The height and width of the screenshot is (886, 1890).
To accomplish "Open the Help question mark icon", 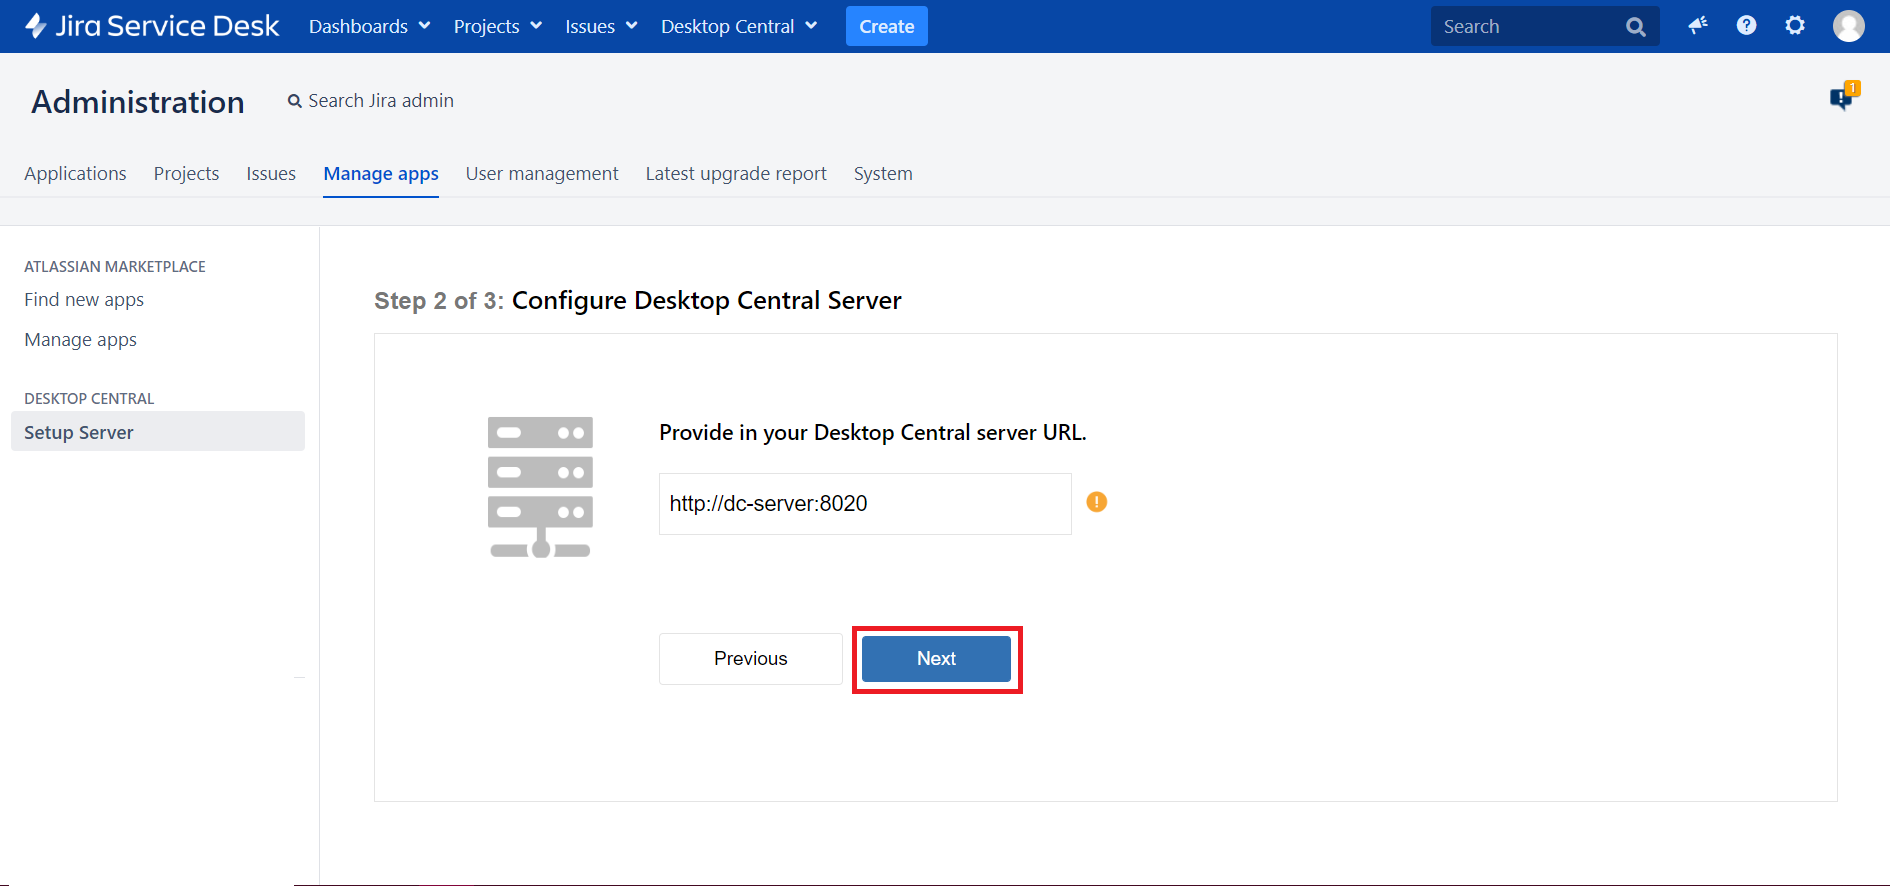I will coord(1746,26).
